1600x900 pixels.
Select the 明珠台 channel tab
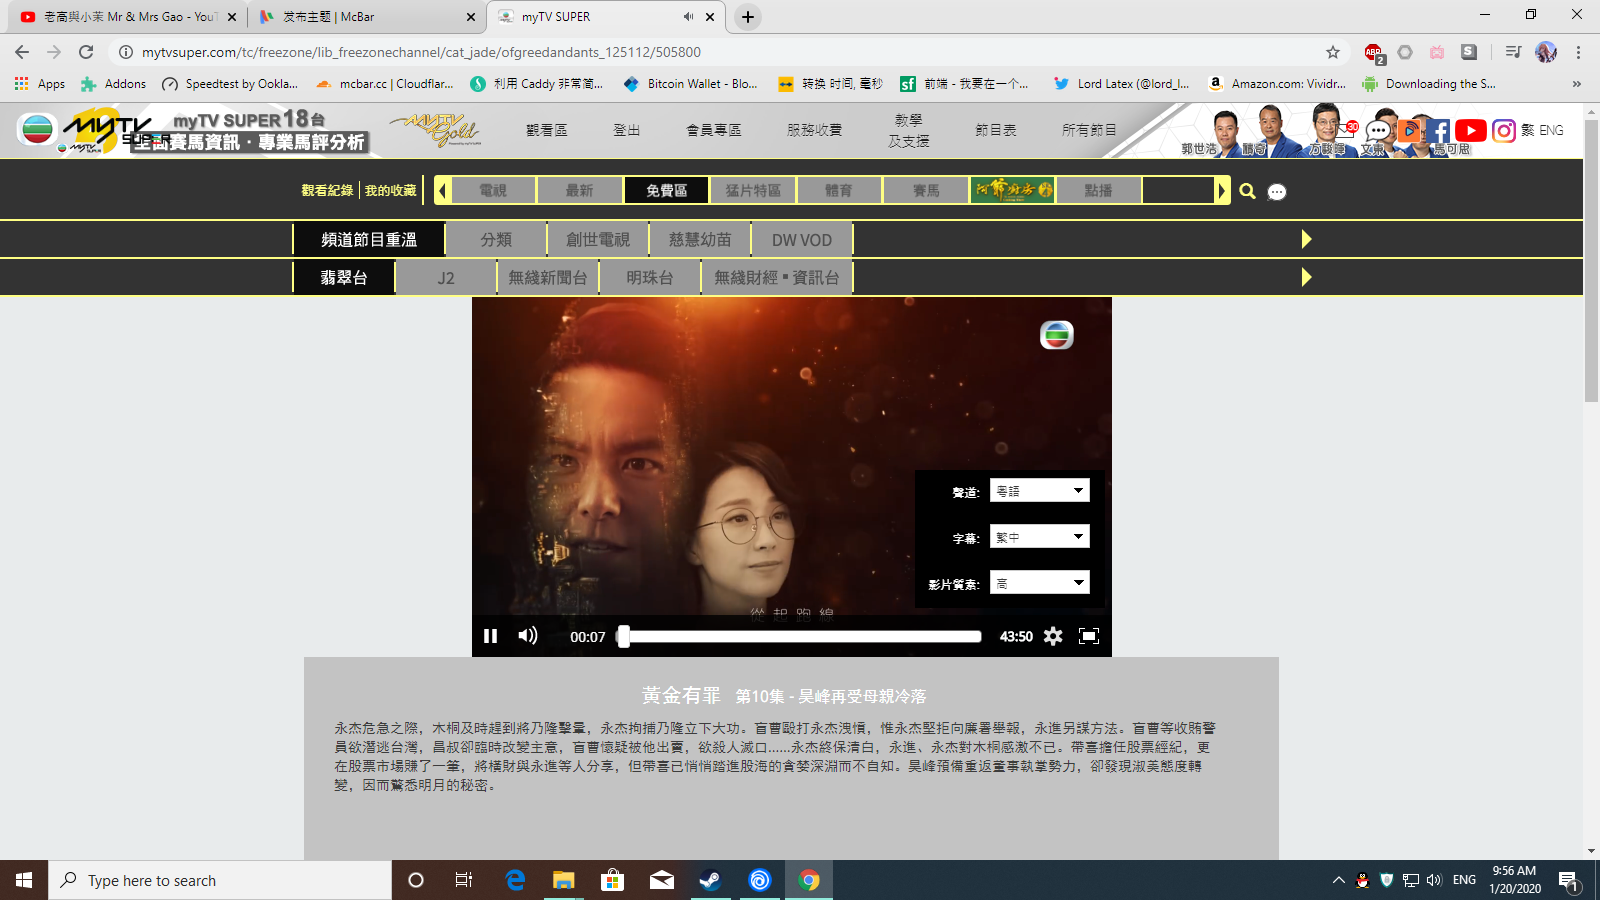650,278
